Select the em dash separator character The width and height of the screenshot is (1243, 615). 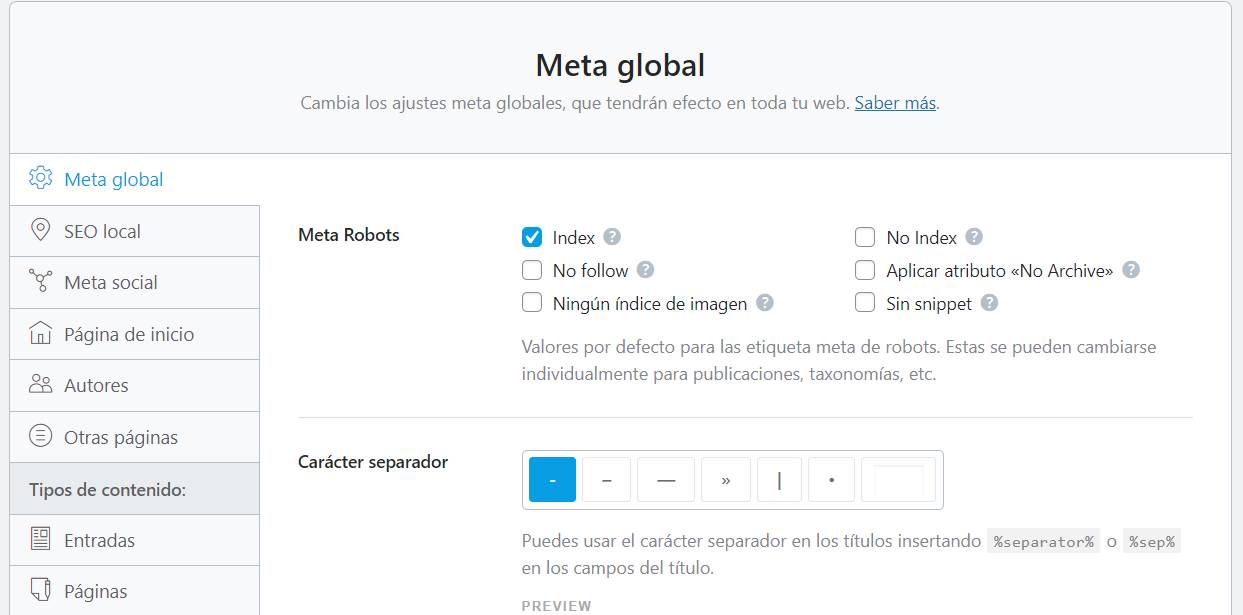(x=667, y=479)
